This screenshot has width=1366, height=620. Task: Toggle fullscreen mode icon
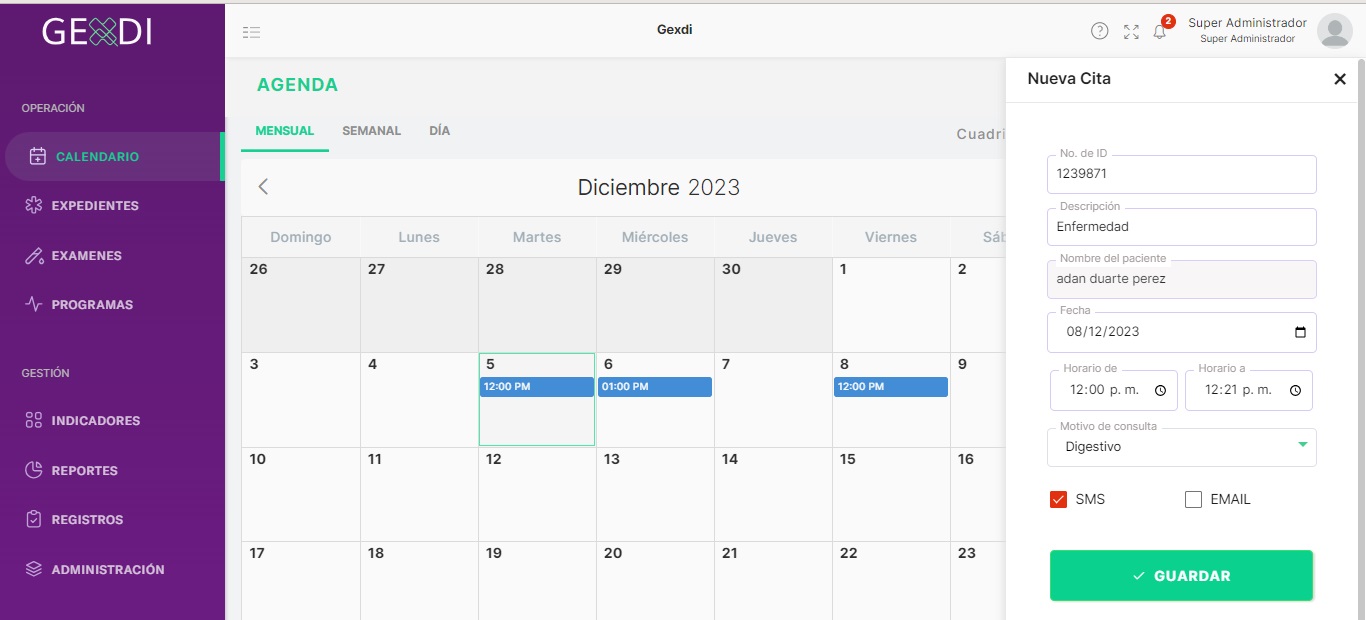tap(1131, 31)
